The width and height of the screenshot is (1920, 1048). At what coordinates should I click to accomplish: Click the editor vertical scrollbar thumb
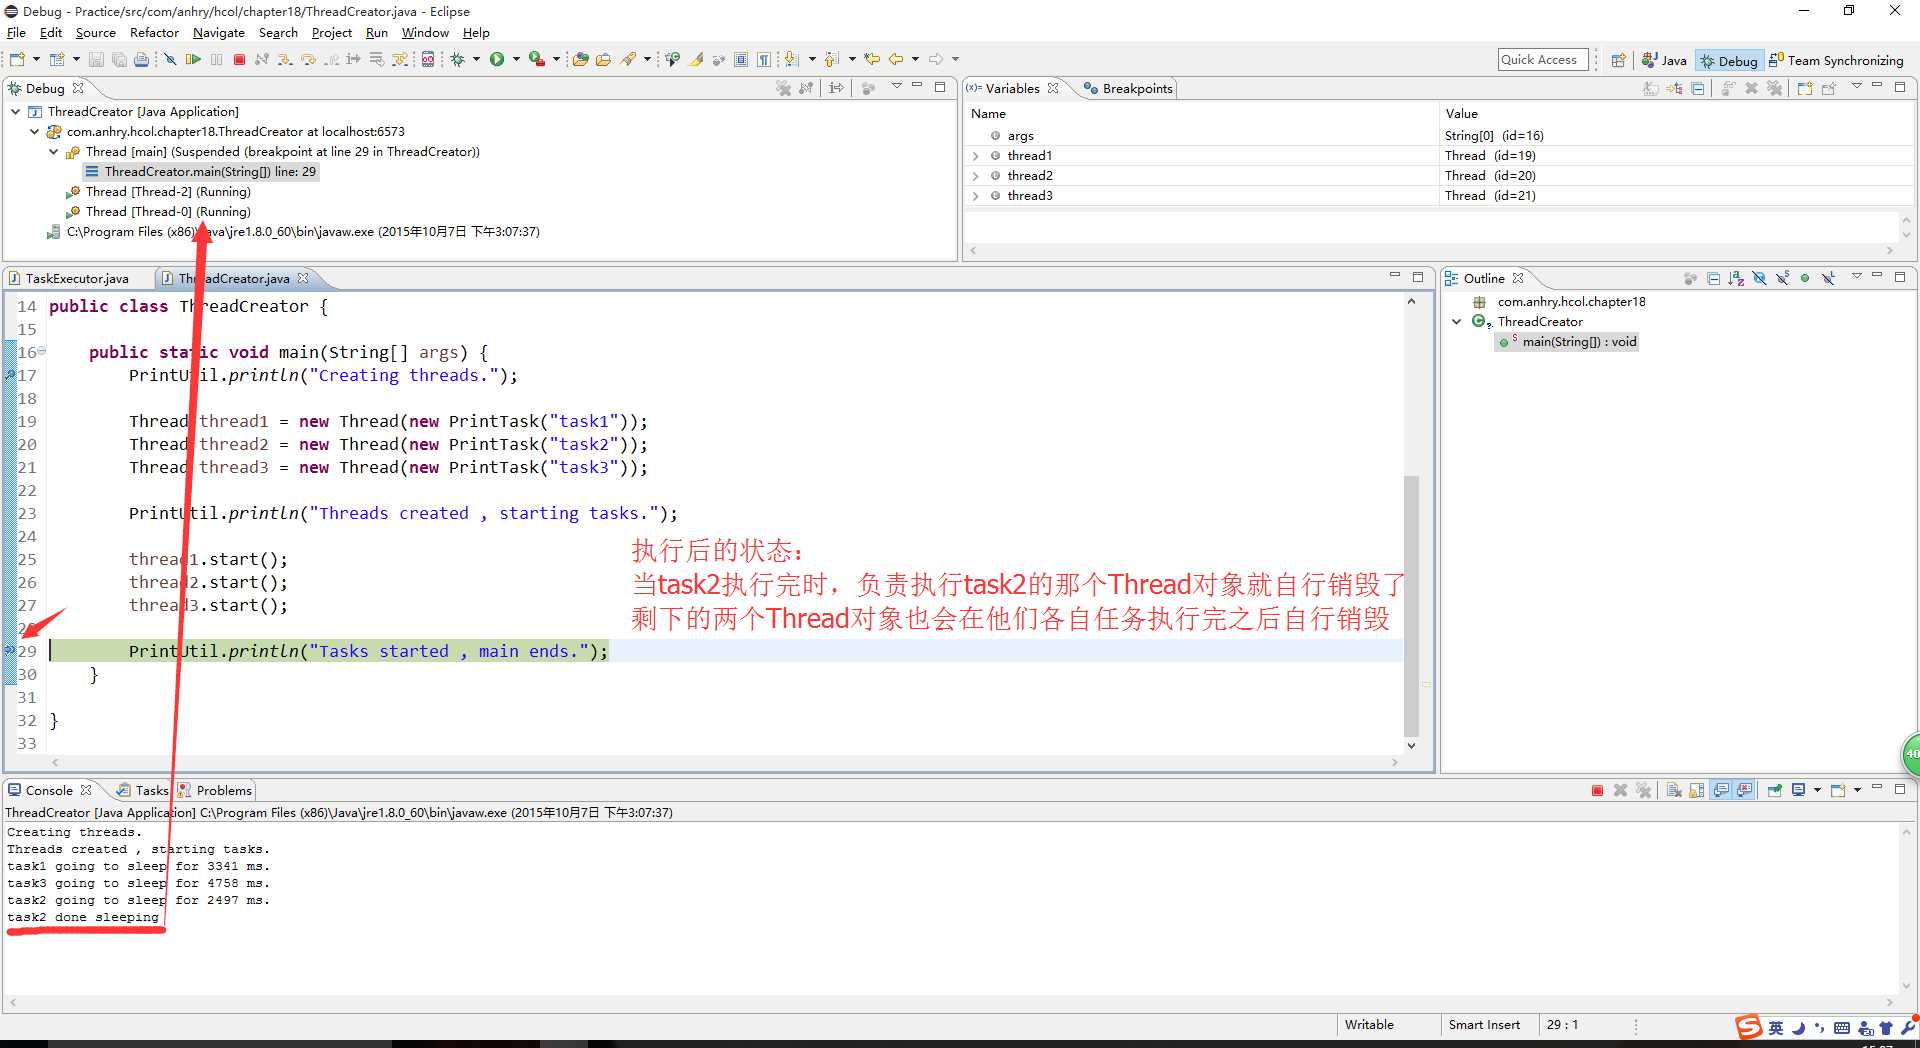pyautogui.click(x=1411, y=605)
